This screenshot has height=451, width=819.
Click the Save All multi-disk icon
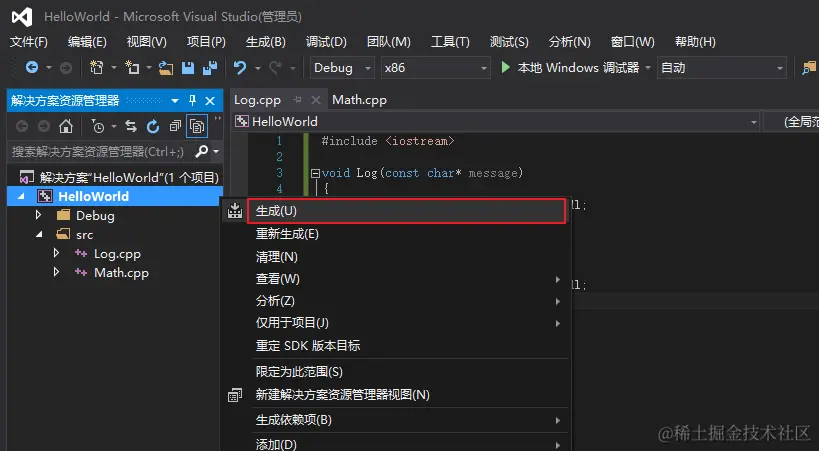point(210,68)
